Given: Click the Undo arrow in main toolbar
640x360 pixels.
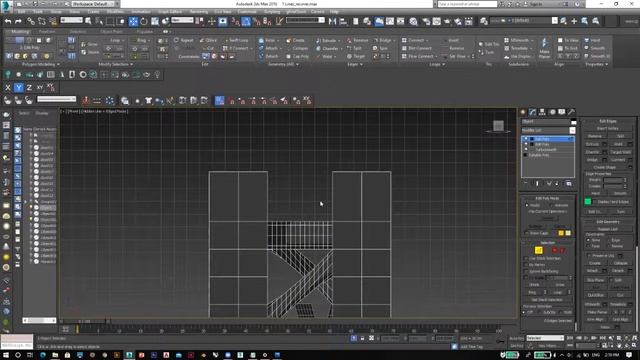Looking at the screenshot, I should coord(8,21).
